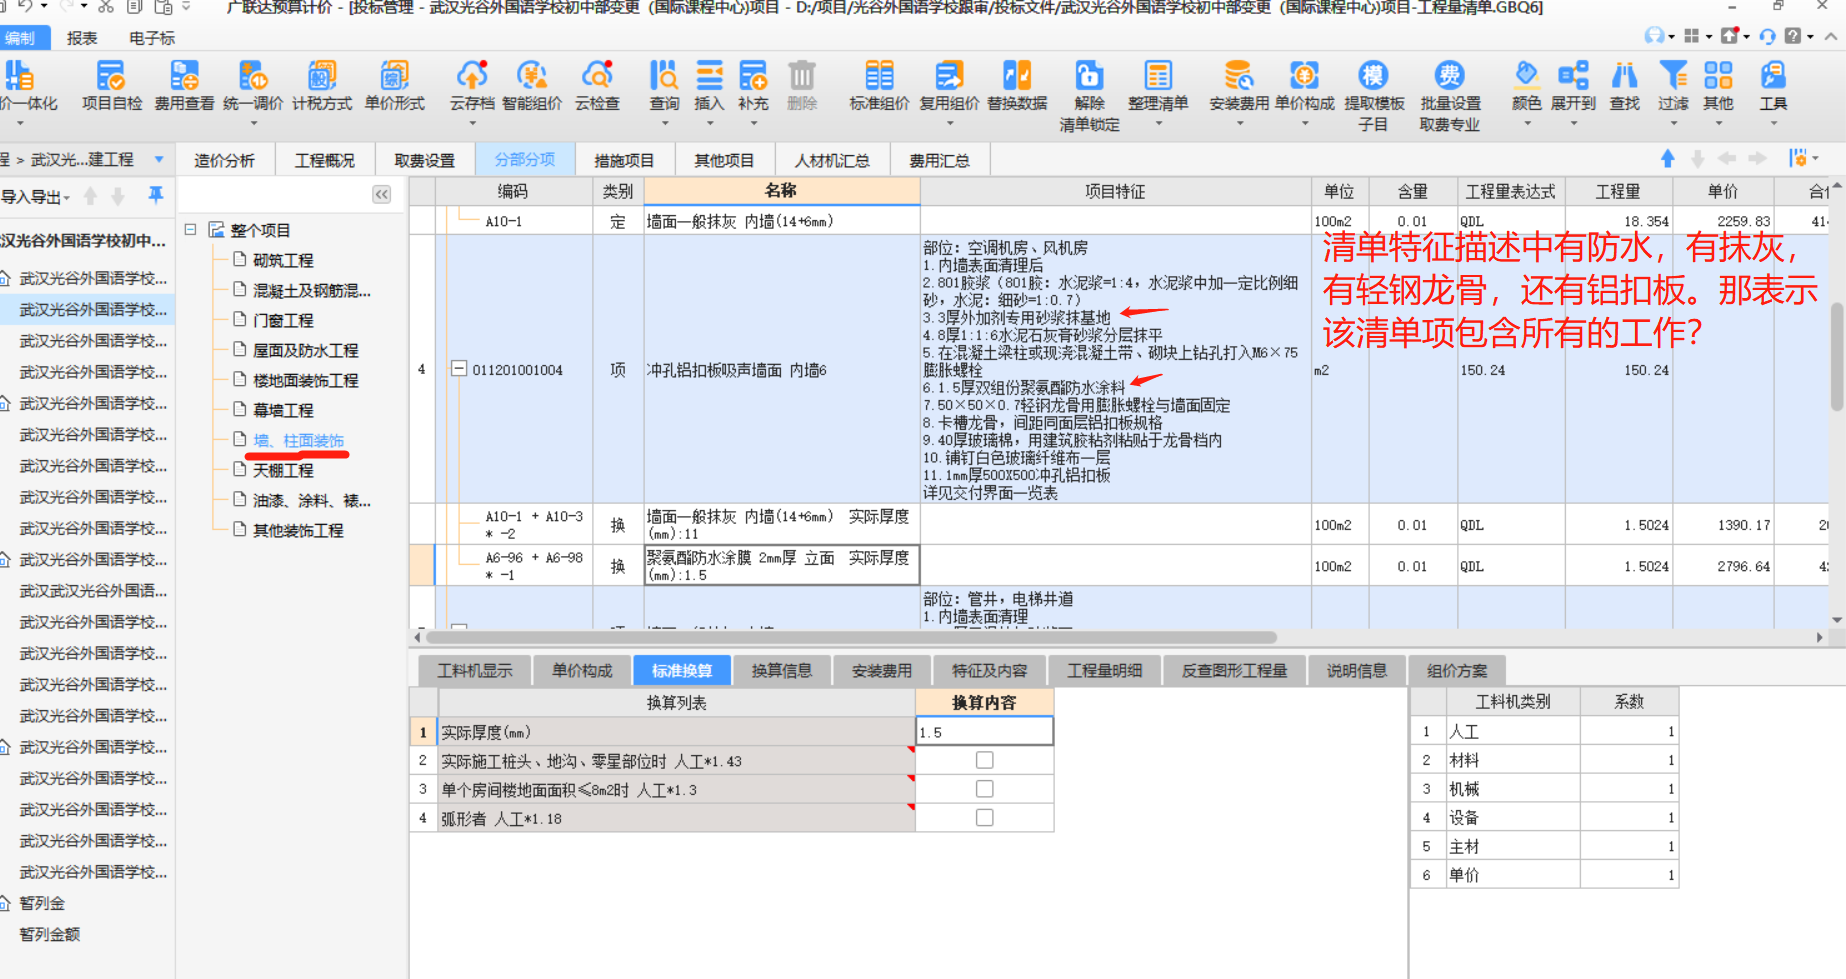The height and width of the screenshot is (979, 1846).
Task: Open dropdown arrow under 云存档
Action: click(x=472, y=124)
